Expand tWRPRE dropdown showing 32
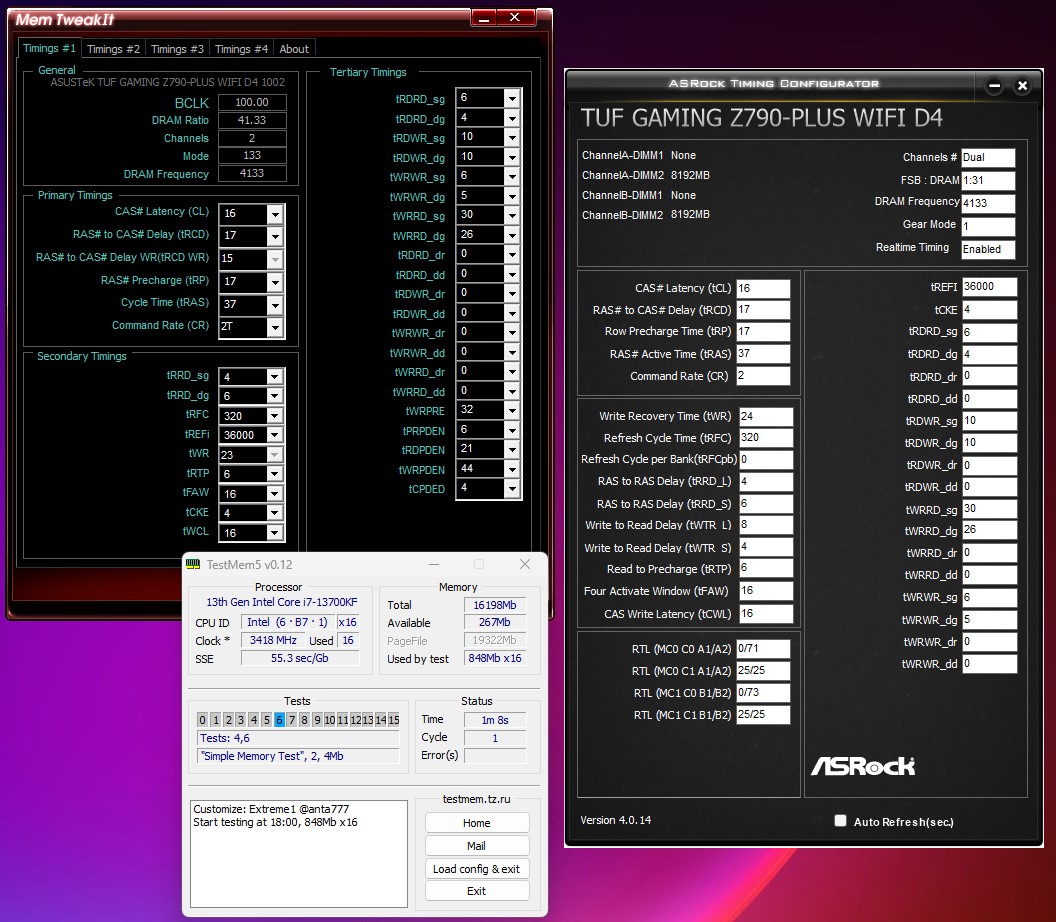The width and height of the screenshot is (1056, 922). (513, 410)
